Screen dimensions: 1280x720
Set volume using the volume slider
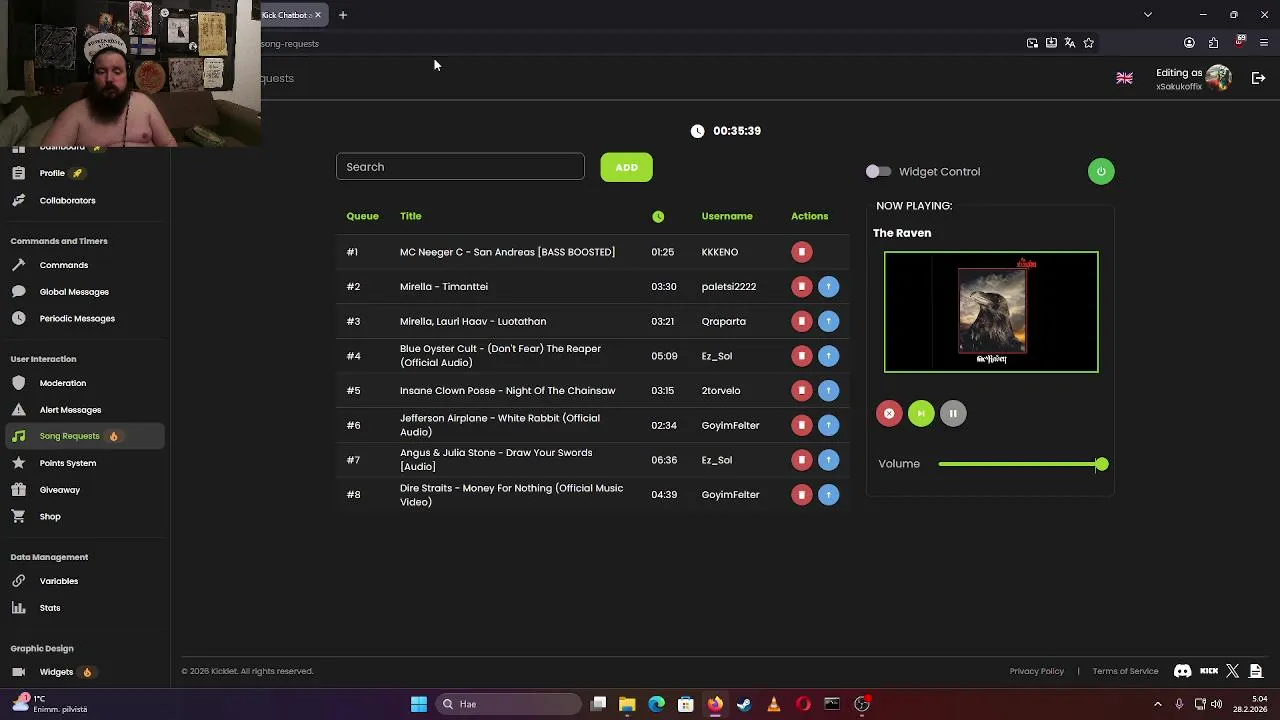pyautogui.click(x=1023, y=464)
